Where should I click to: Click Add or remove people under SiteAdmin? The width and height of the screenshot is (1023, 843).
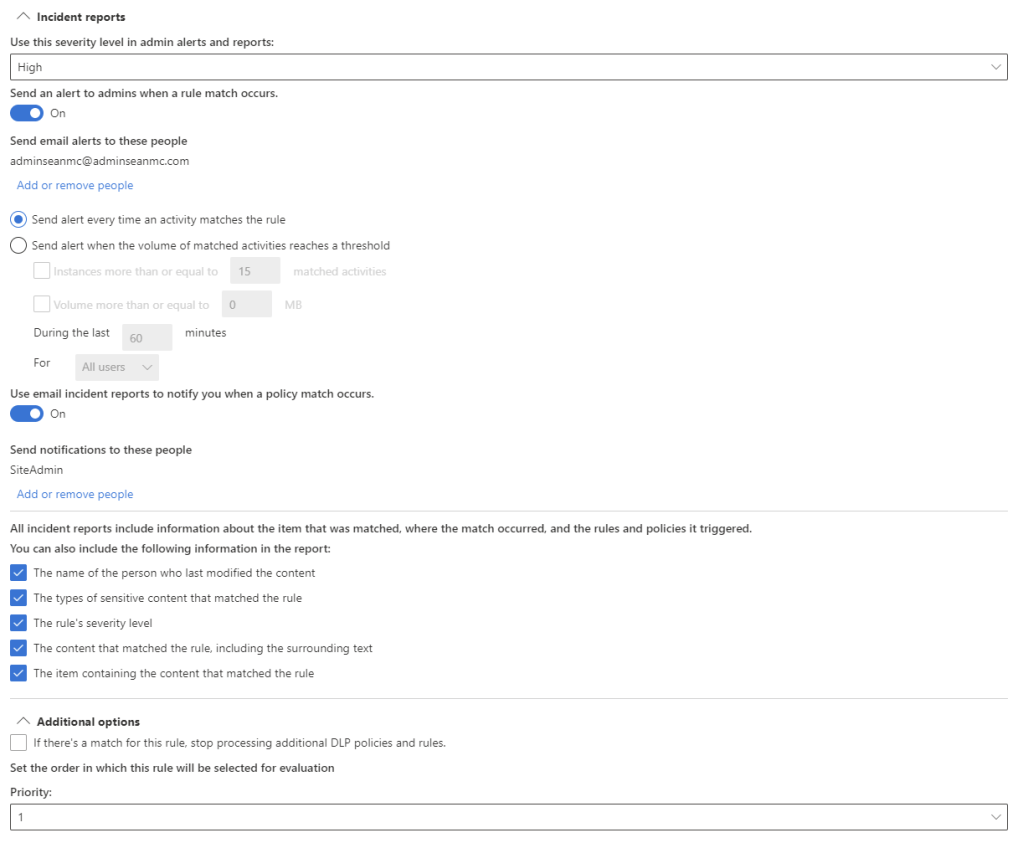pos(75,494)
